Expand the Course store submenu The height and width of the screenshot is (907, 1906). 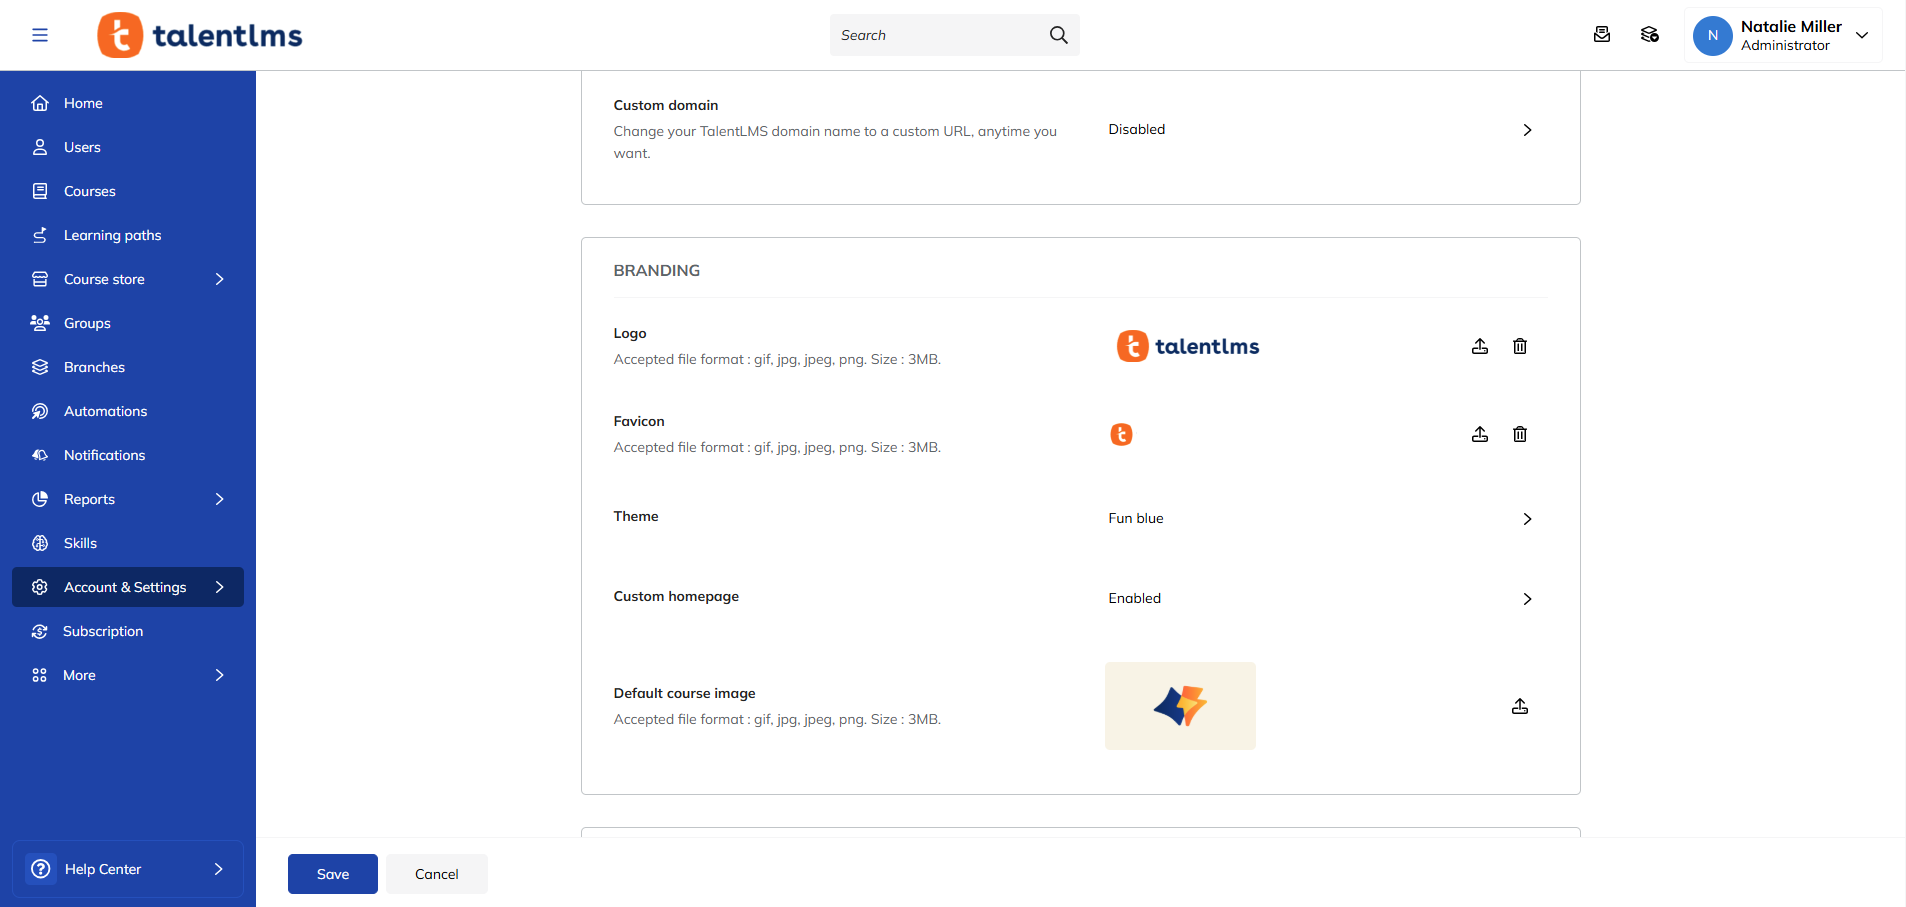[219, 279]
